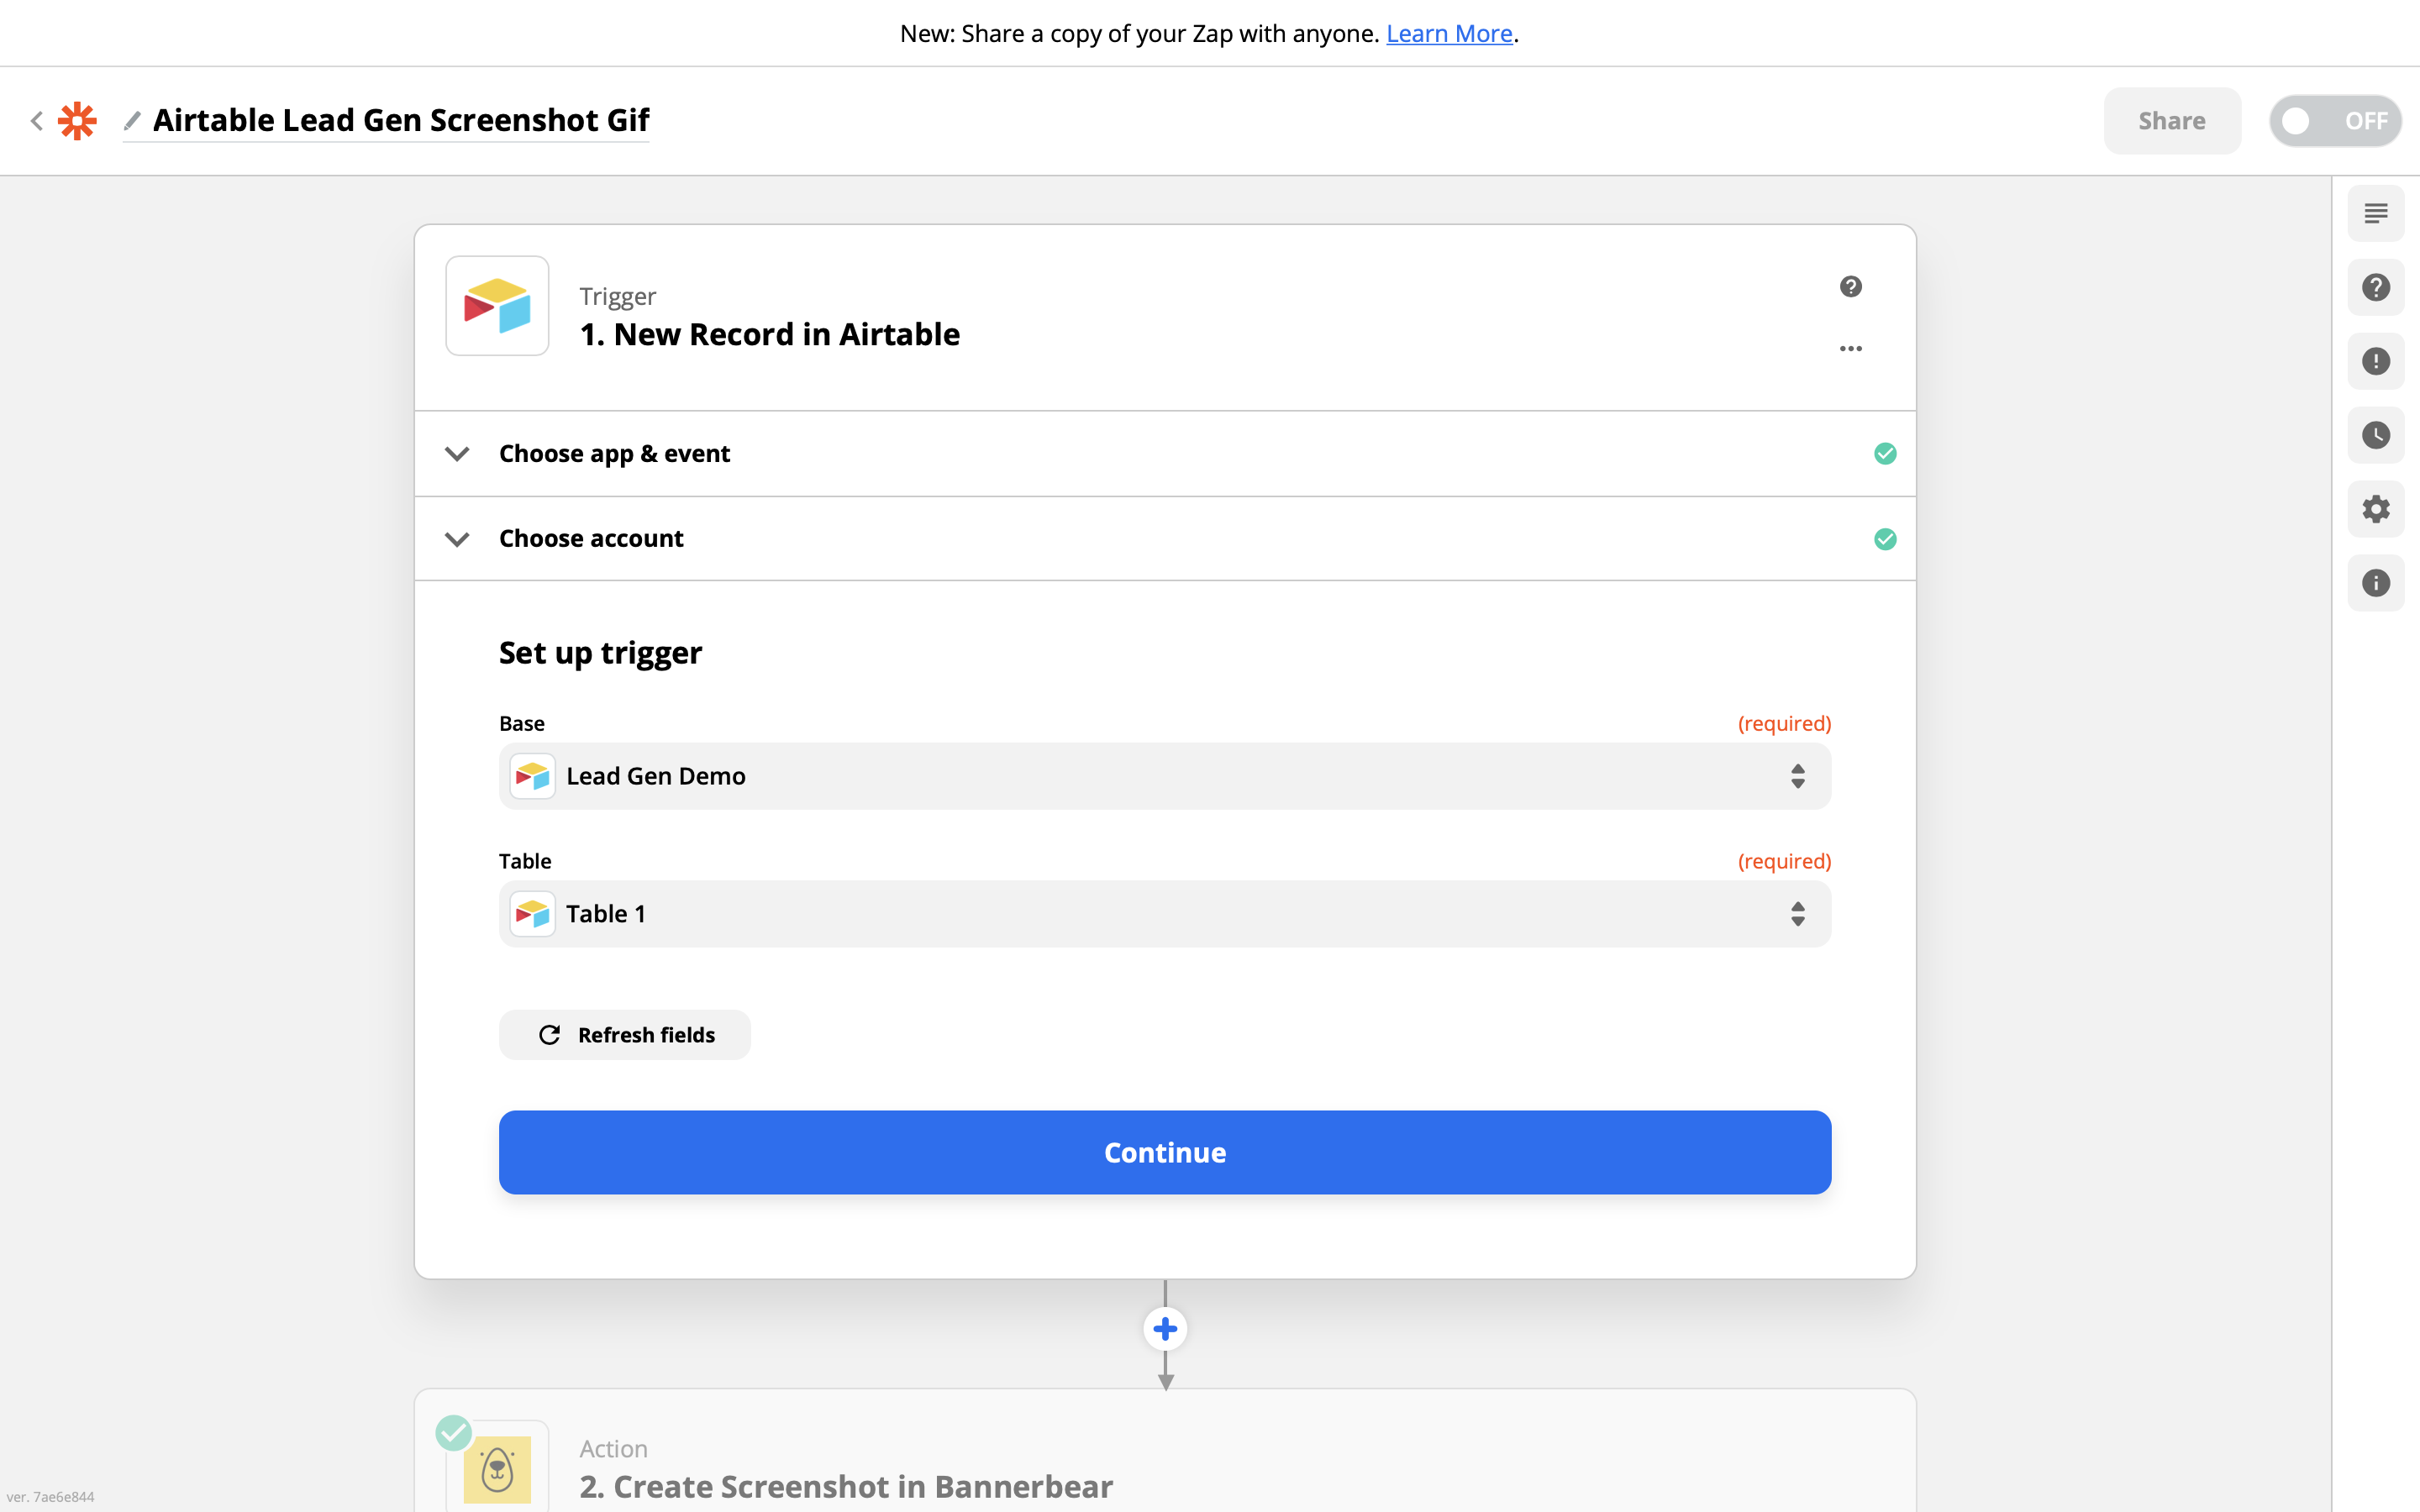The image size is (2420, 1512).
Task: Open the trigger step three-dots menu
Action: pyautogui.click(x=1850, y=349)
